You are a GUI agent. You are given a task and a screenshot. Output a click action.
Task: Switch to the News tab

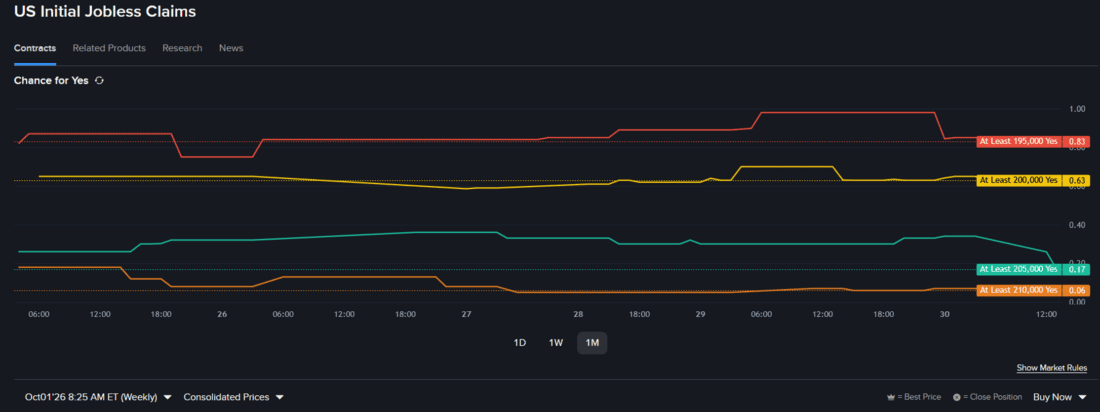231,48
